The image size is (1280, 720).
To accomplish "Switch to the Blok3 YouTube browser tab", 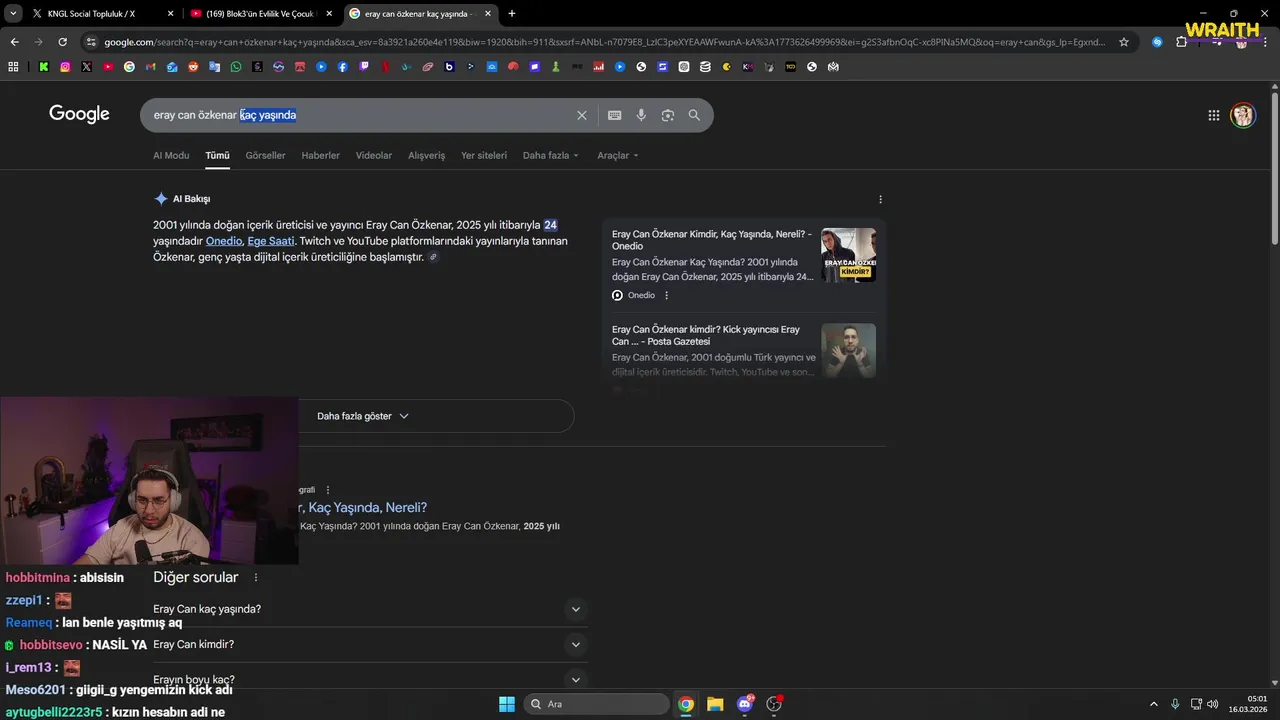I will pyautogui.click(x=262, y=14).
